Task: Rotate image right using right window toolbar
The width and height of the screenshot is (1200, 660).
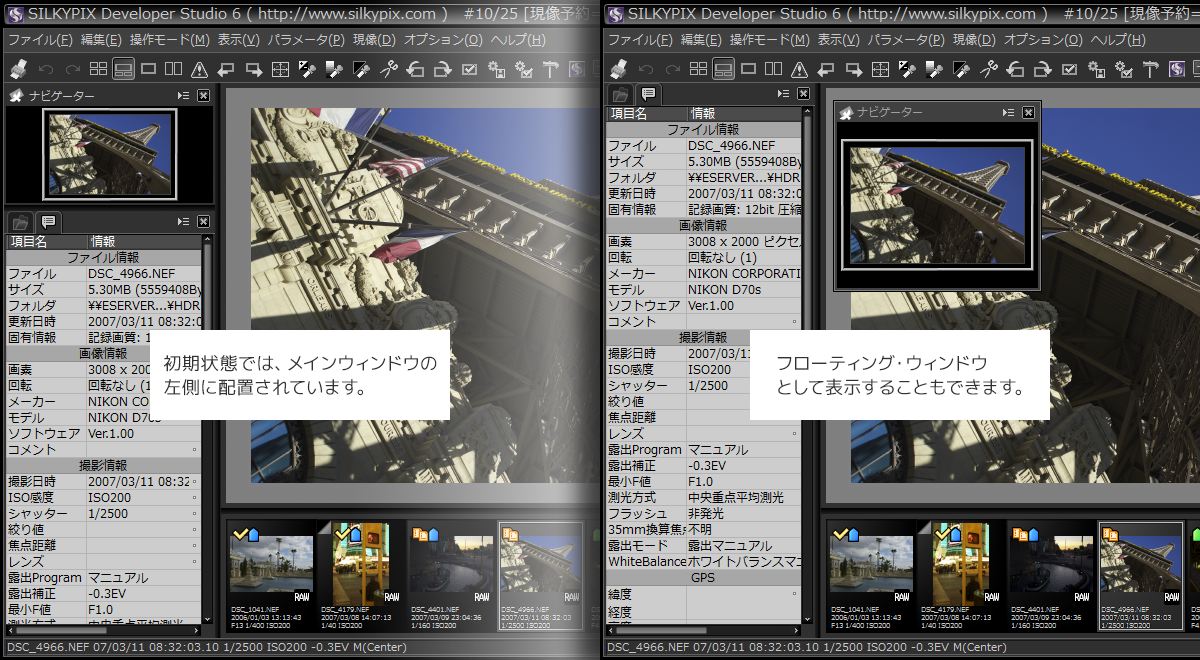Action: (x=1041, y=69)
